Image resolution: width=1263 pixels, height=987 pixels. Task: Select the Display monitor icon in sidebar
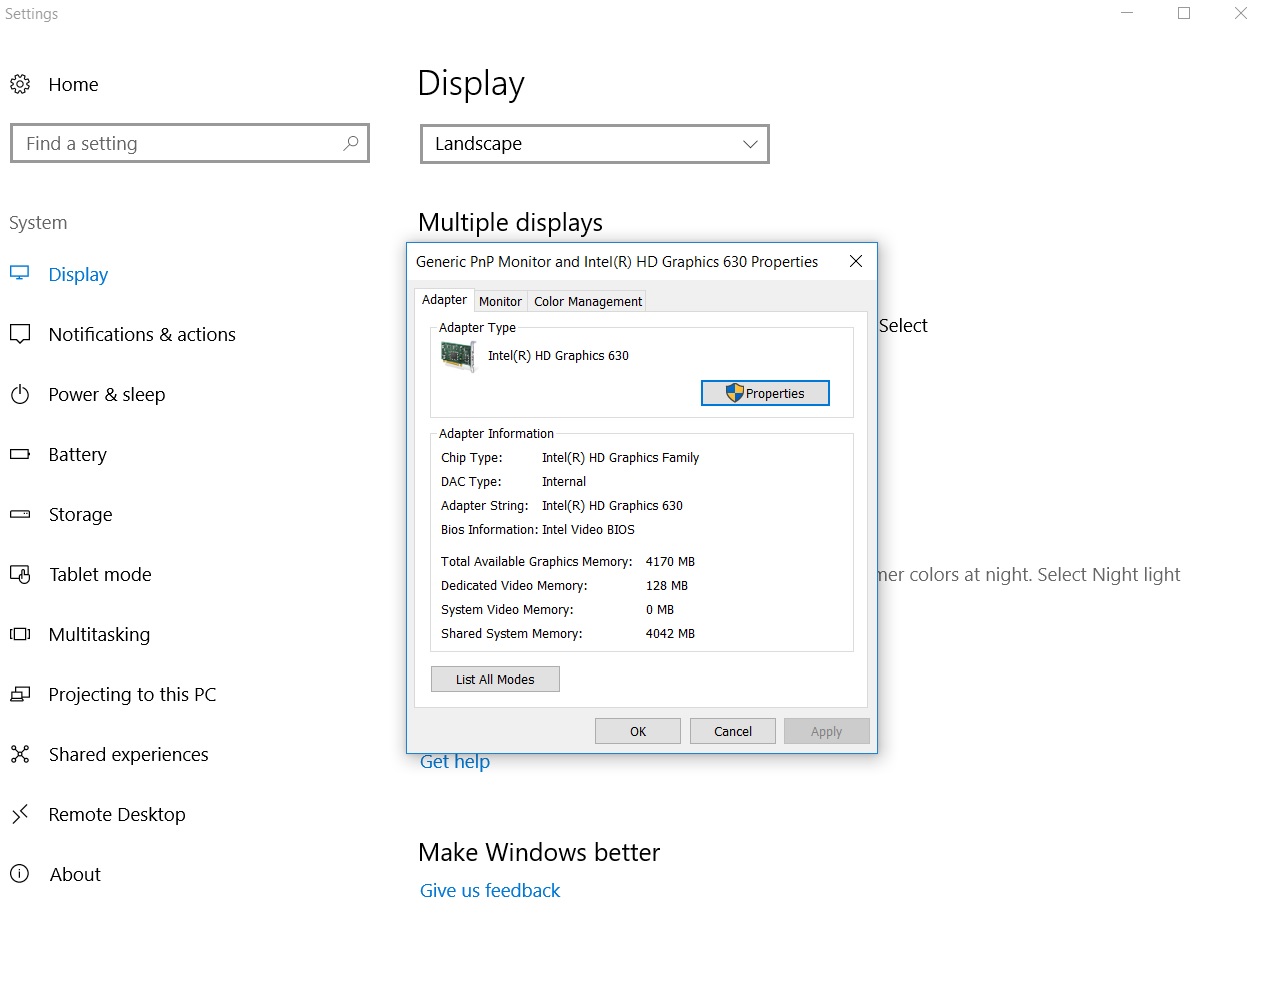click(x=20, y=273)
